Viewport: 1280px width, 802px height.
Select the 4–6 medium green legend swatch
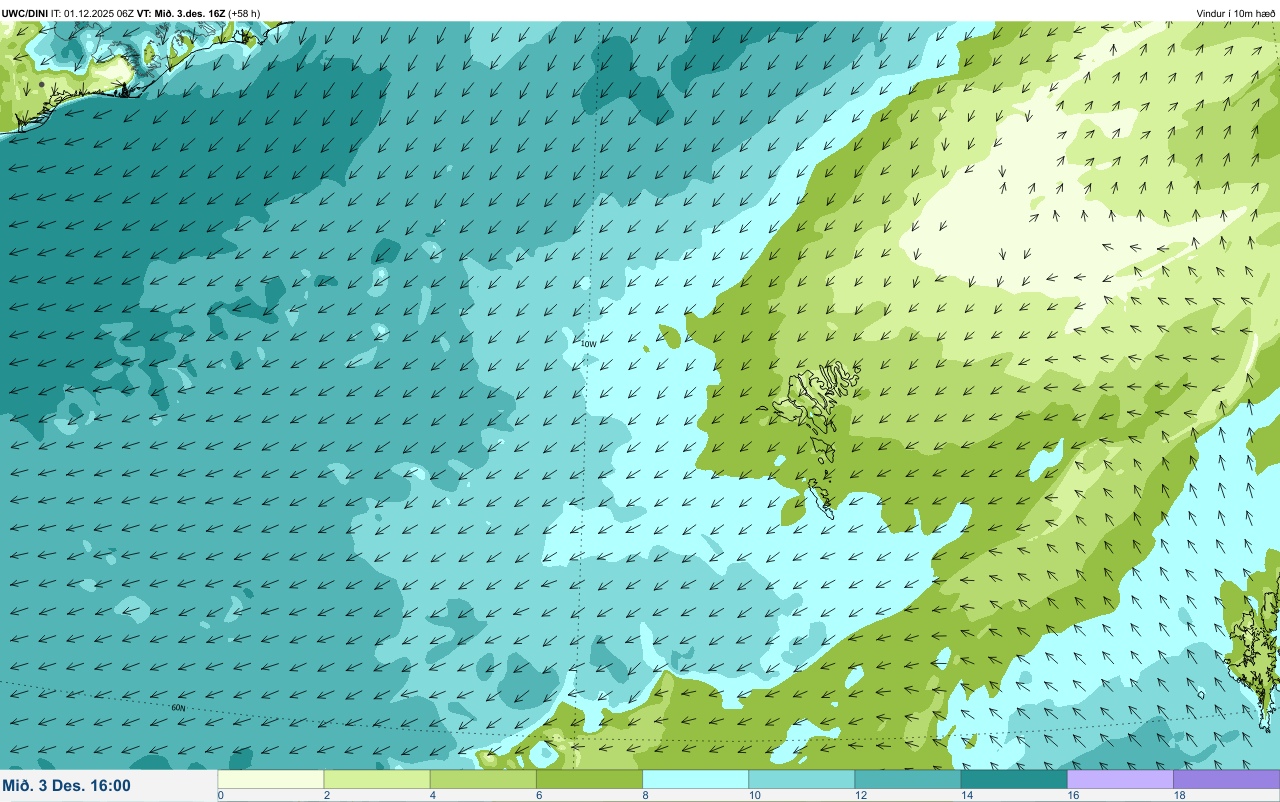[x=483, y=779]
